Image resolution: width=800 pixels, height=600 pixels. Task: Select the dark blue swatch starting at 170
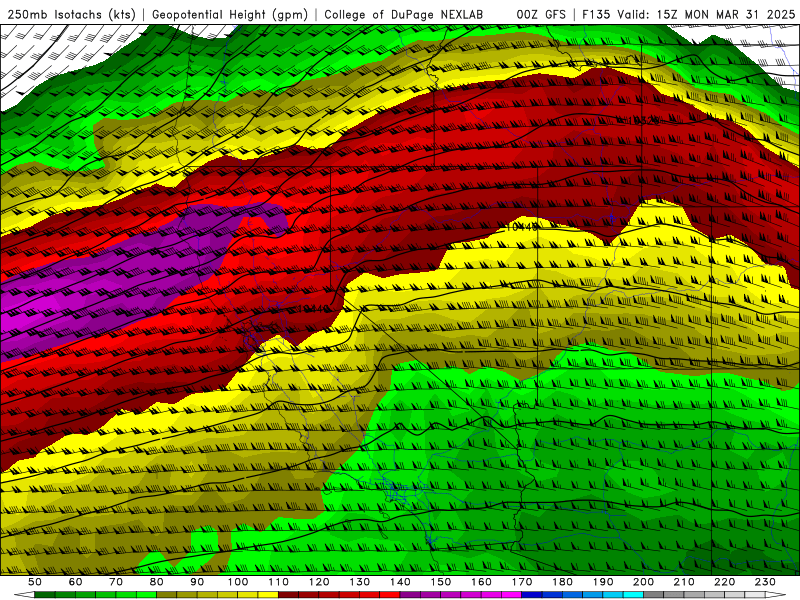coord(532,594)
